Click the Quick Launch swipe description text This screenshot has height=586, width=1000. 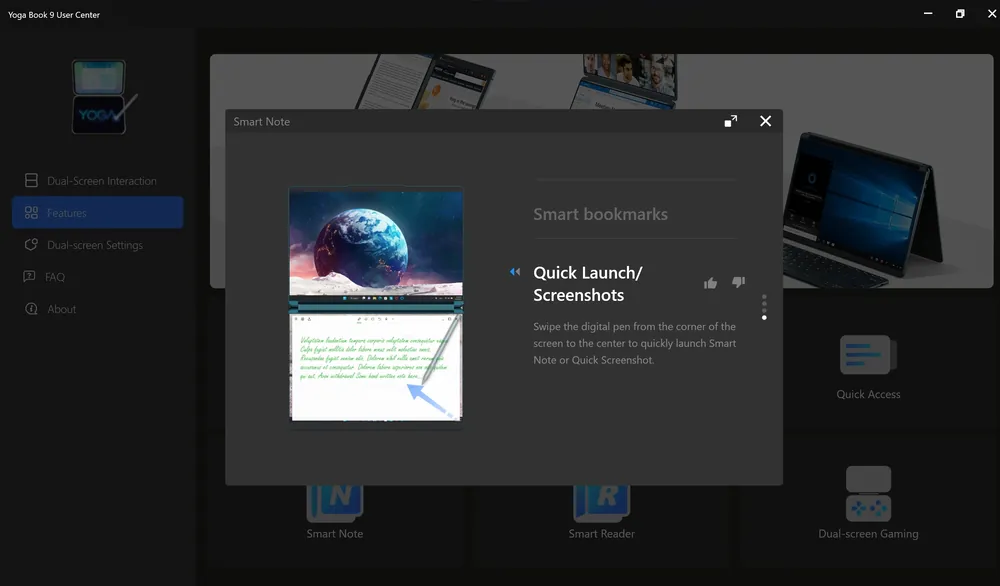[x=635, y=343]
